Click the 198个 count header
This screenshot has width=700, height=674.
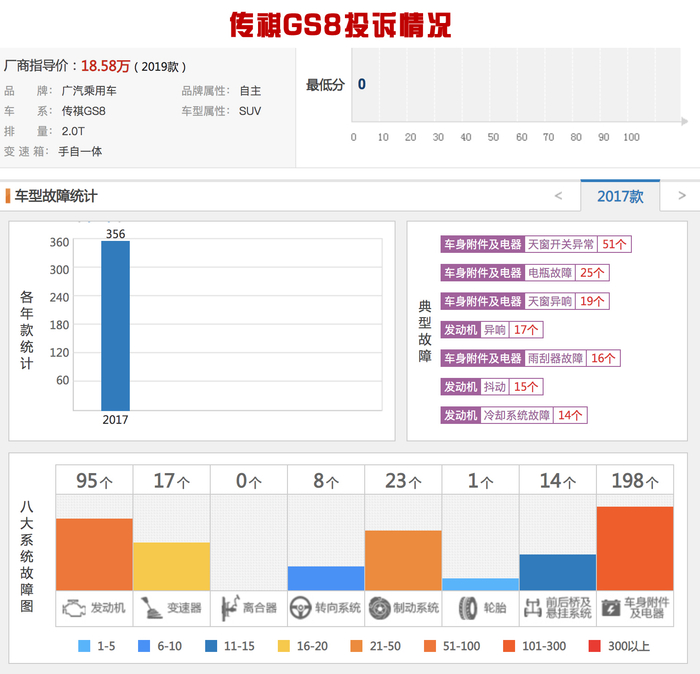coord(635,481)
